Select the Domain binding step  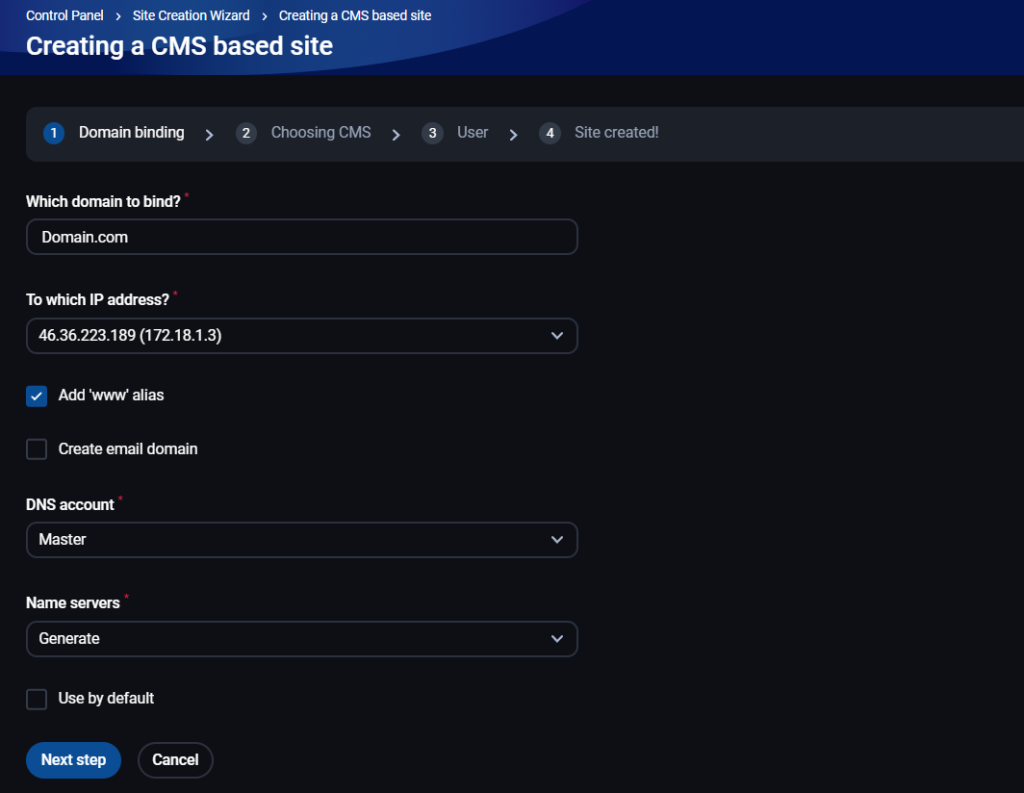point(131,133)
